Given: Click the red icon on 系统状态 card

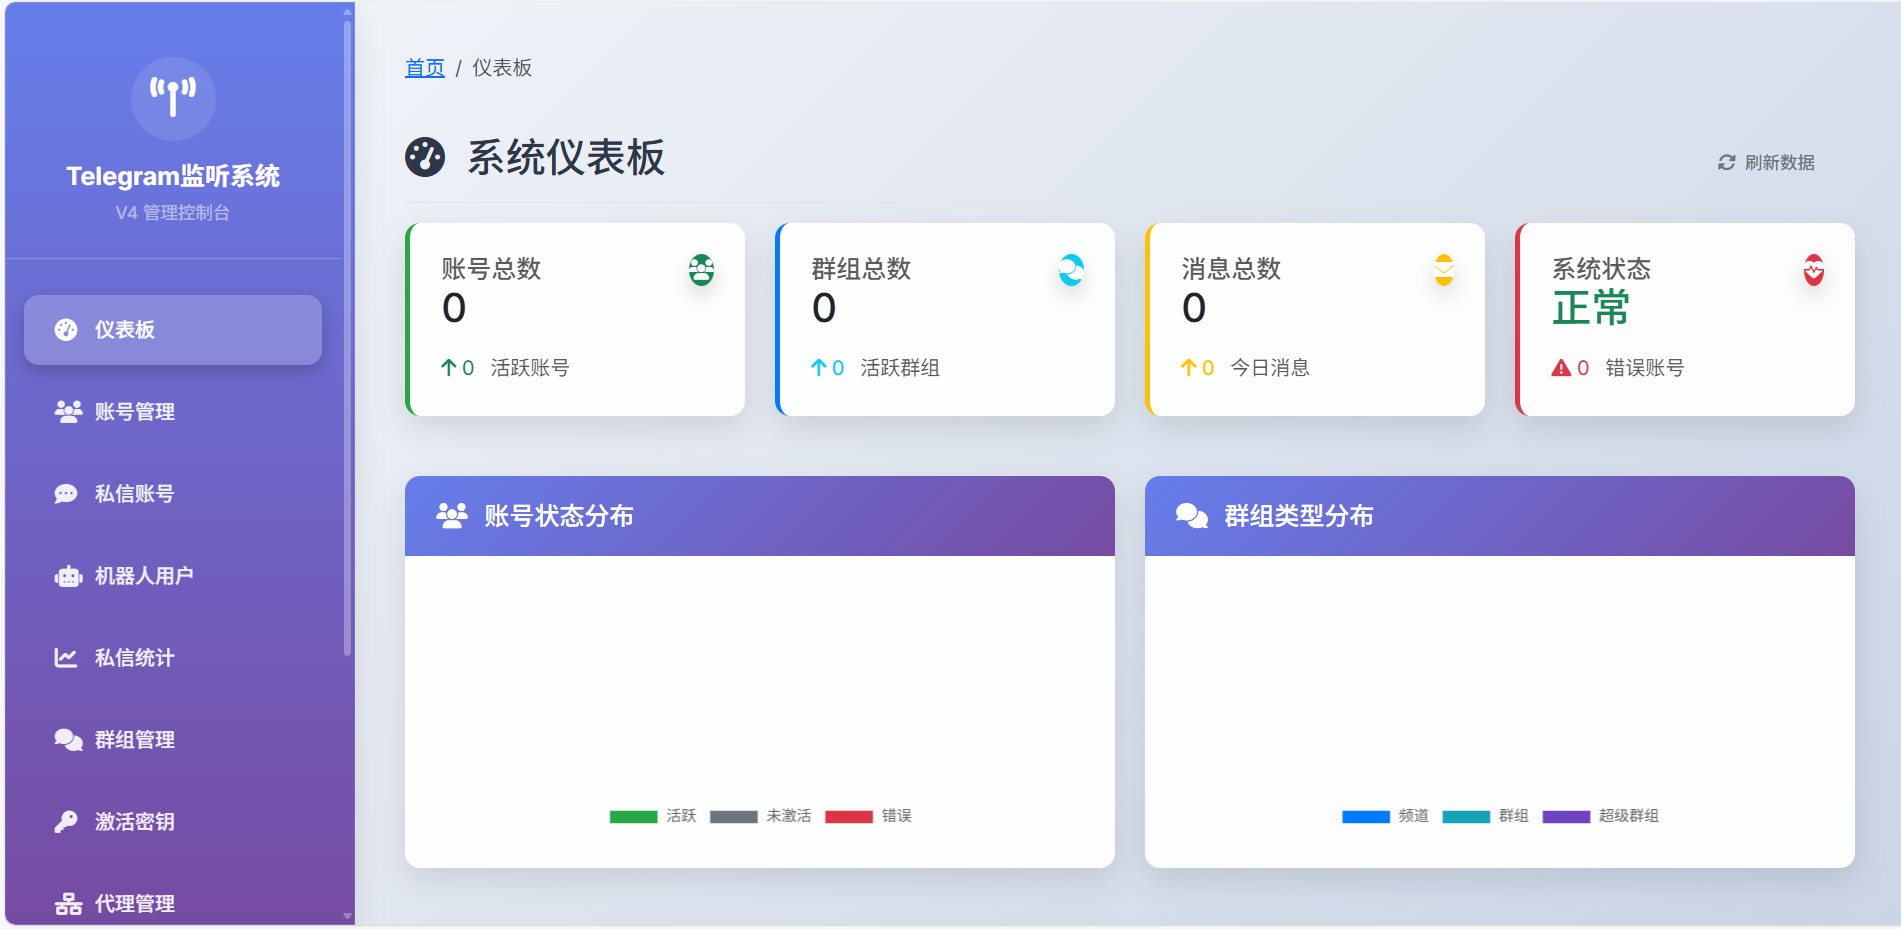Looking at the screenshot, I should (1813, 270).
